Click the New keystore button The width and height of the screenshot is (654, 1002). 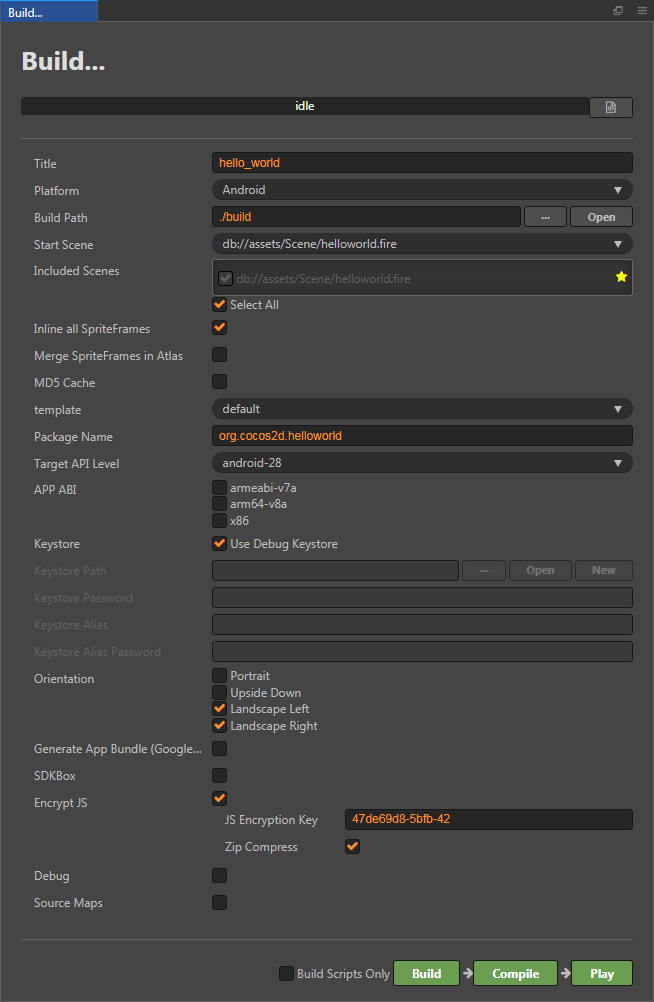click(603, 571)
